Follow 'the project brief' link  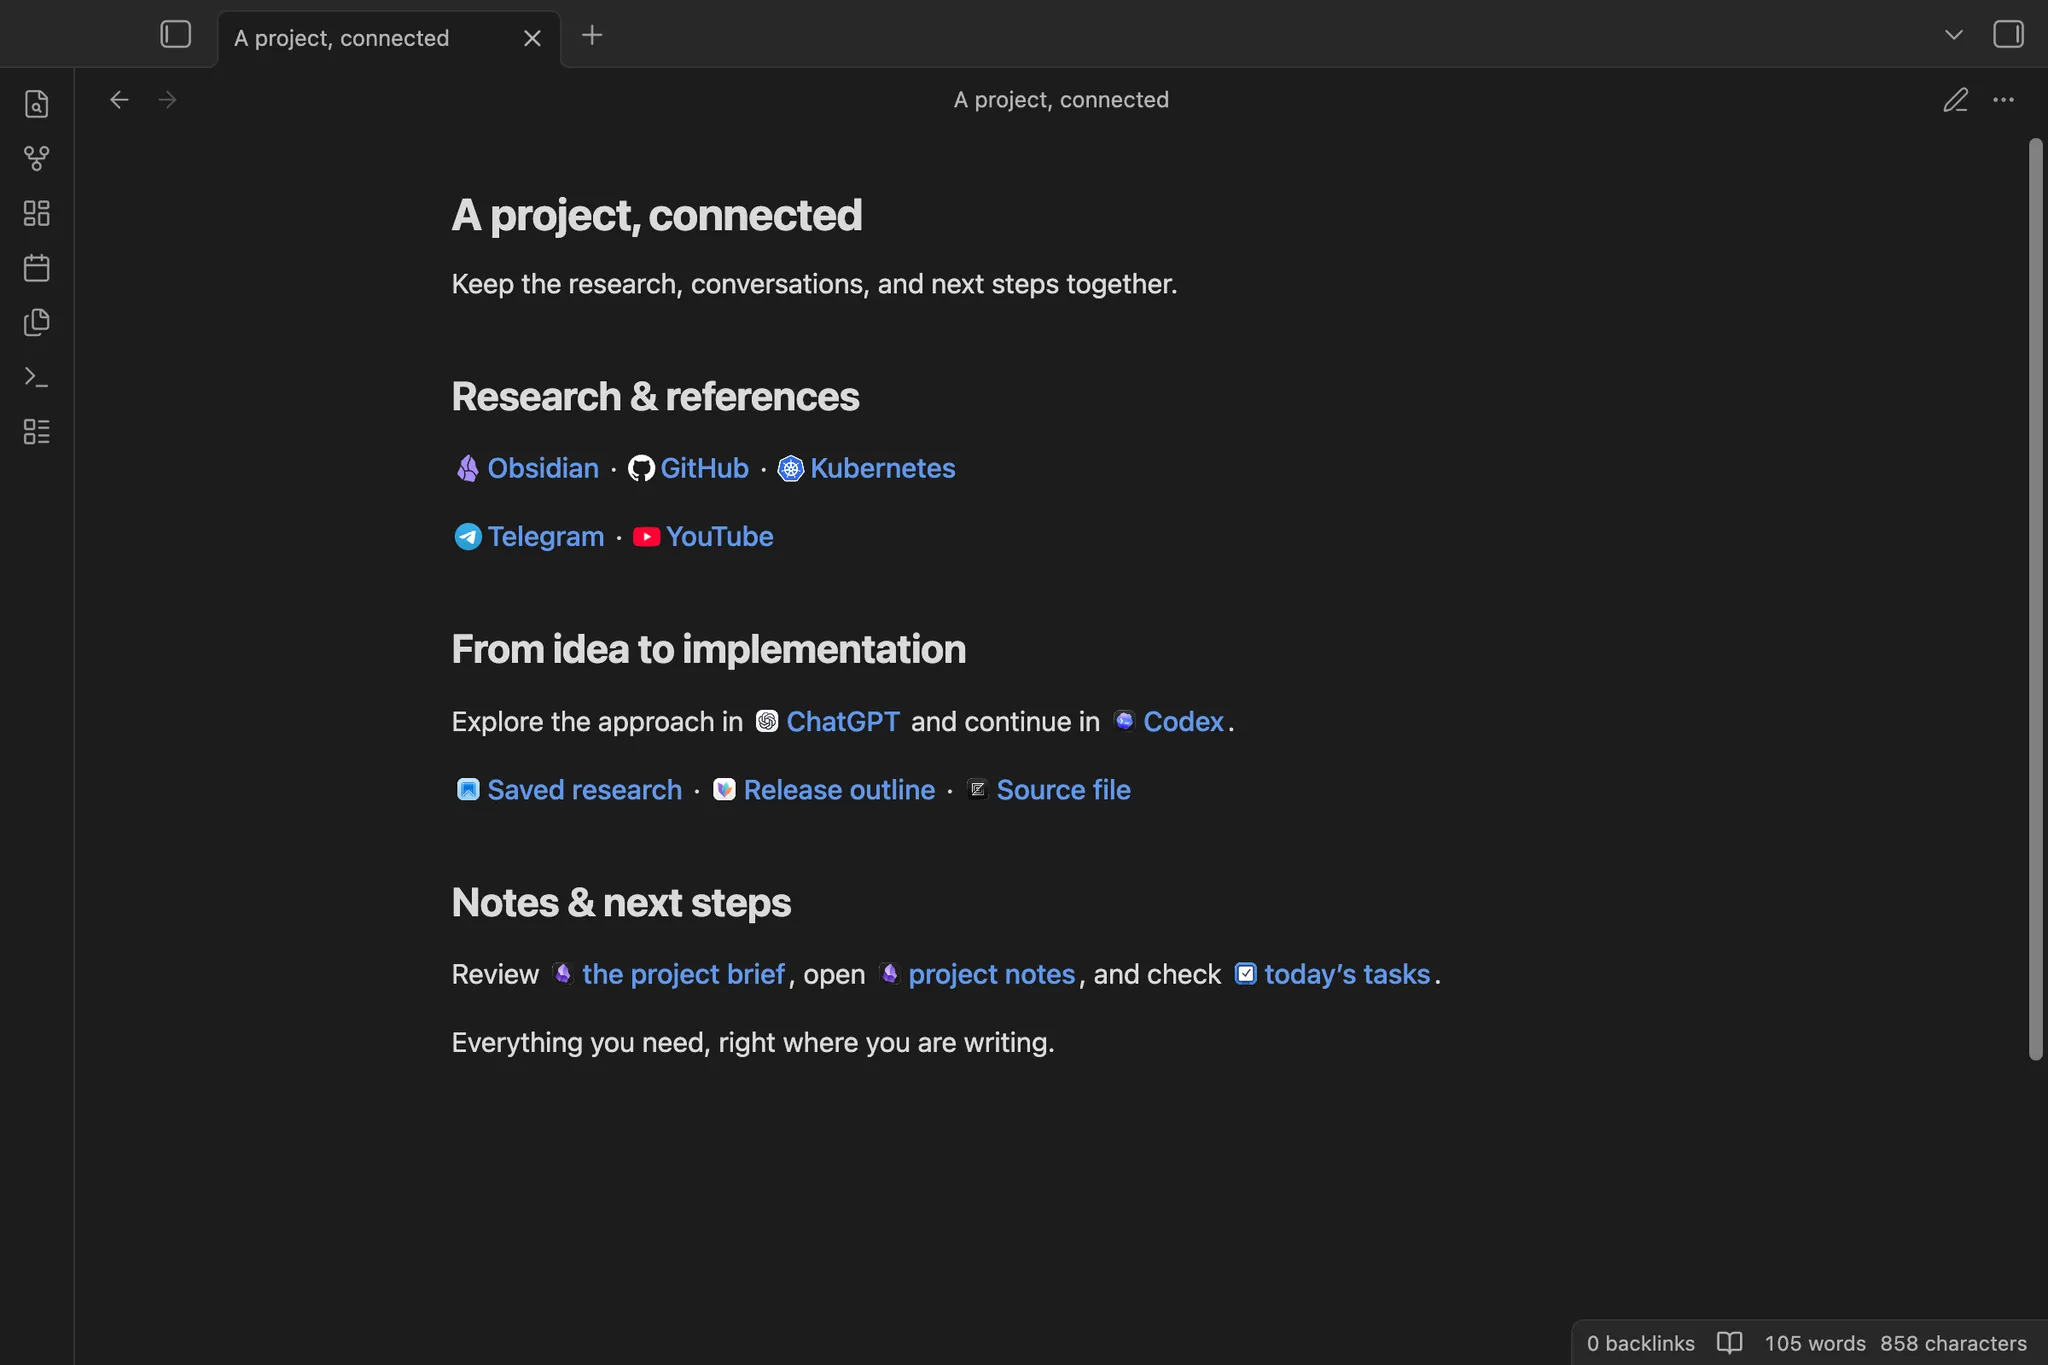point(683,975)
